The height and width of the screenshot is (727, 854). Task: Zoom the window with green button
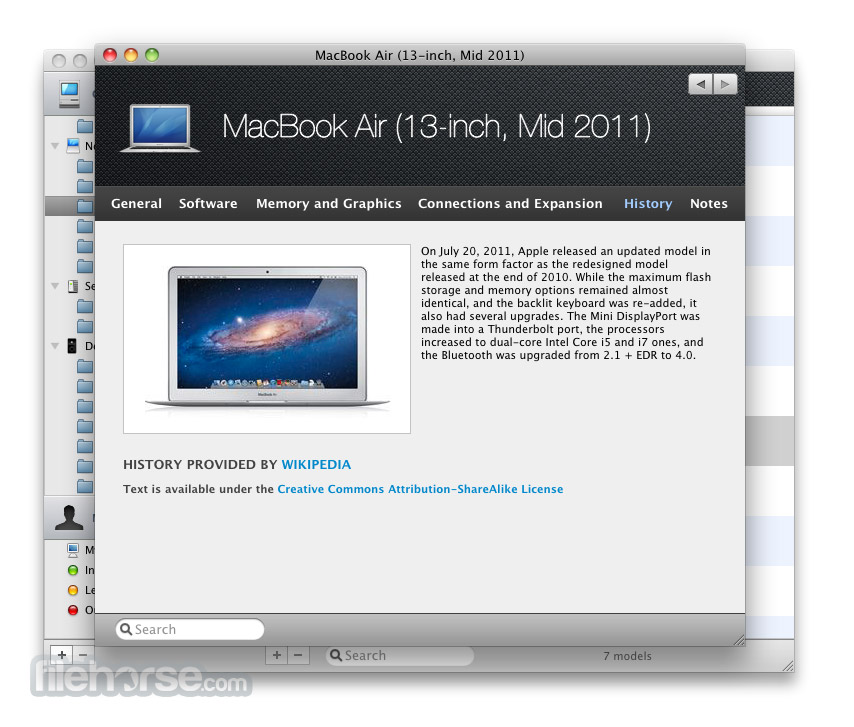tap(152, 55)
